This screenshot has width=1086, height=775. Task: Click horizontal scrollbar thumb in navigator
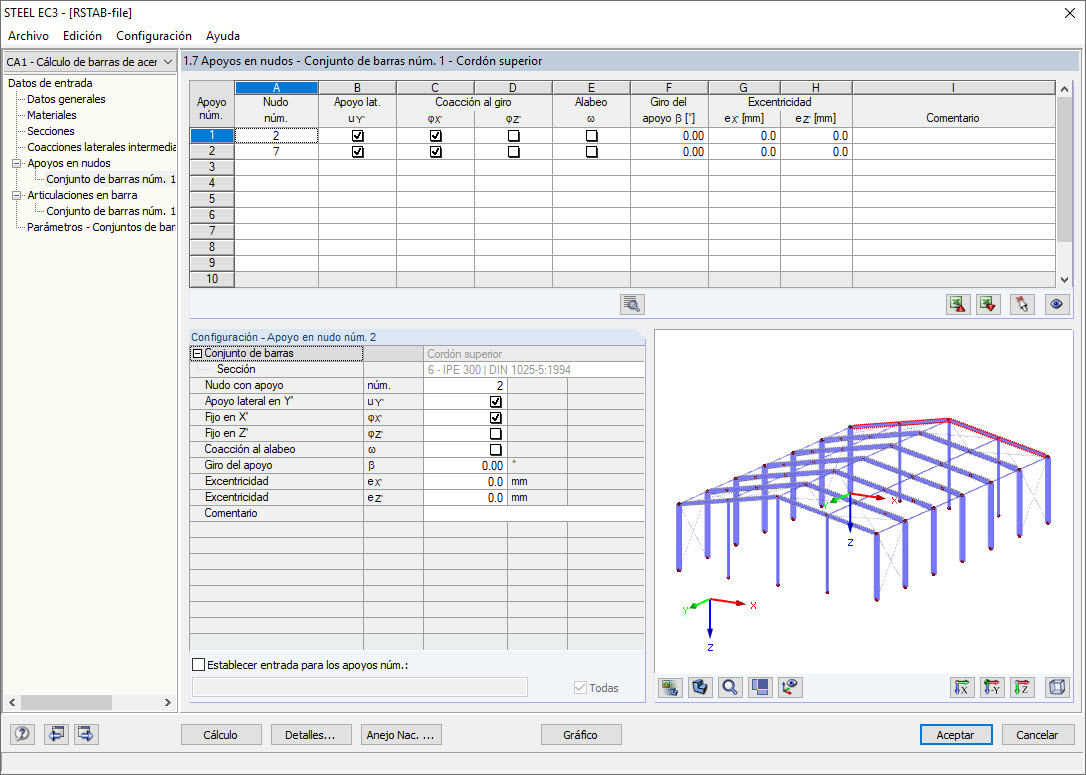pyautogui.click(x=66, y=702)
